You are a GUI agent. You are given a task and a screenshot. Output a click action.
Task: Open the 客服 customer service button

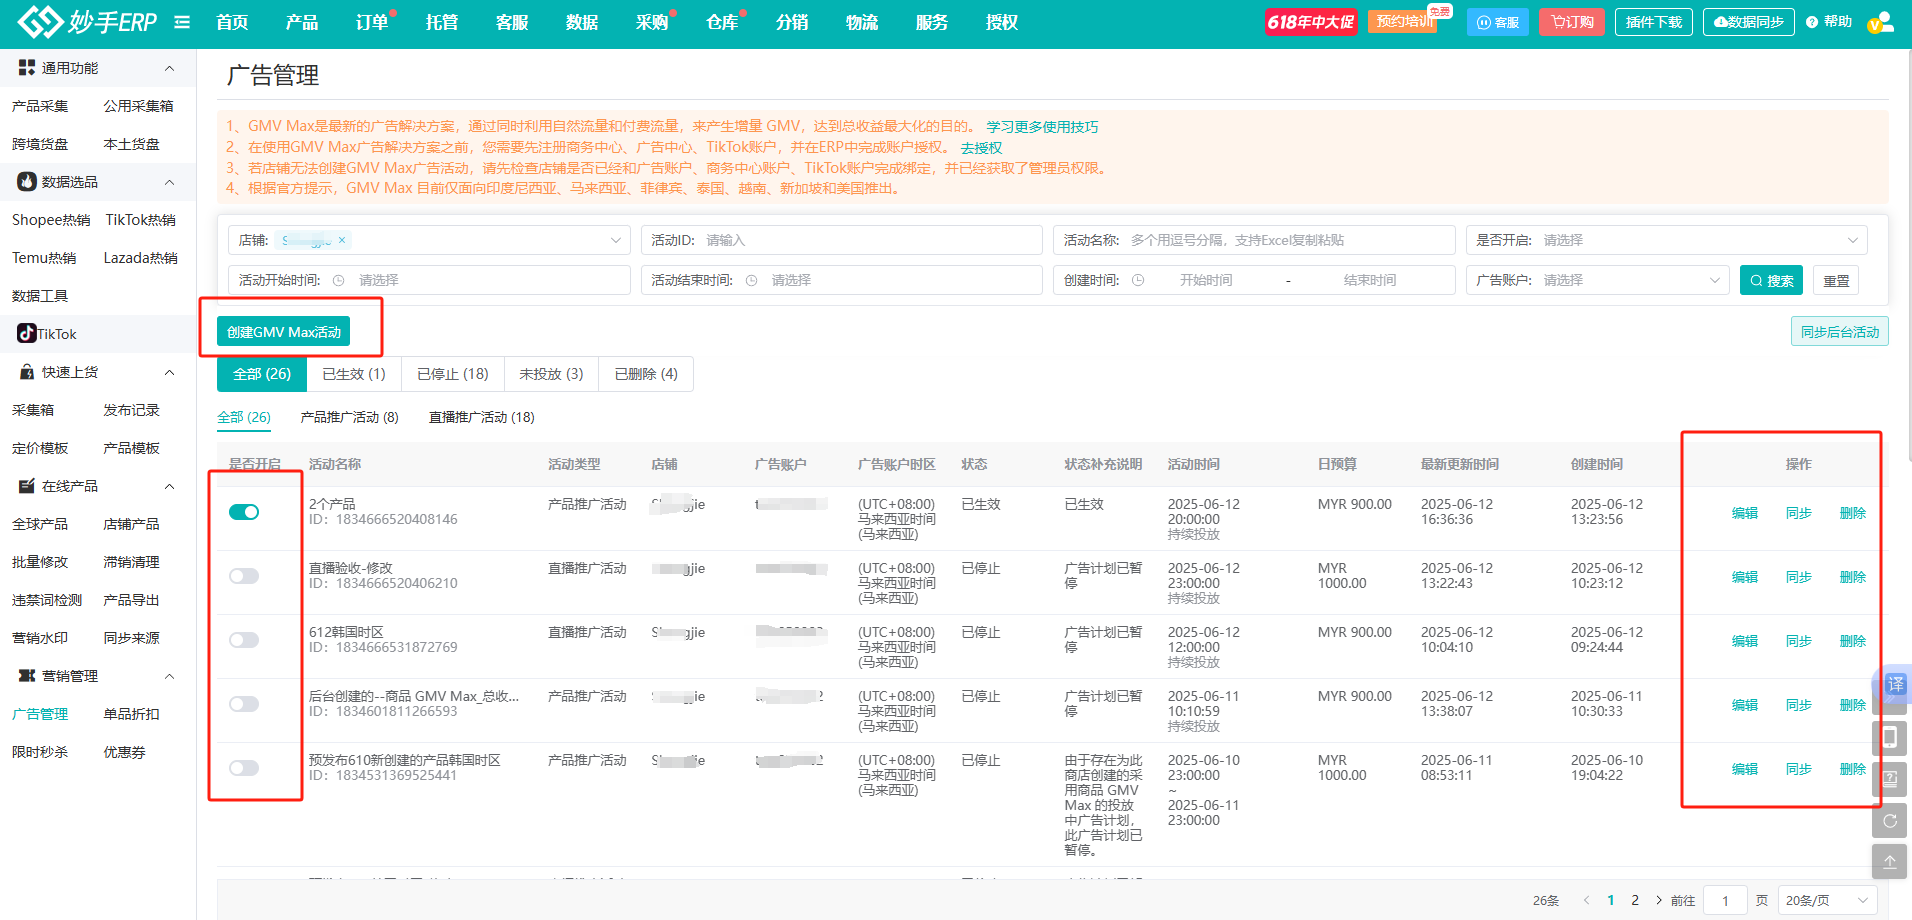click(x=1498, y=22)
